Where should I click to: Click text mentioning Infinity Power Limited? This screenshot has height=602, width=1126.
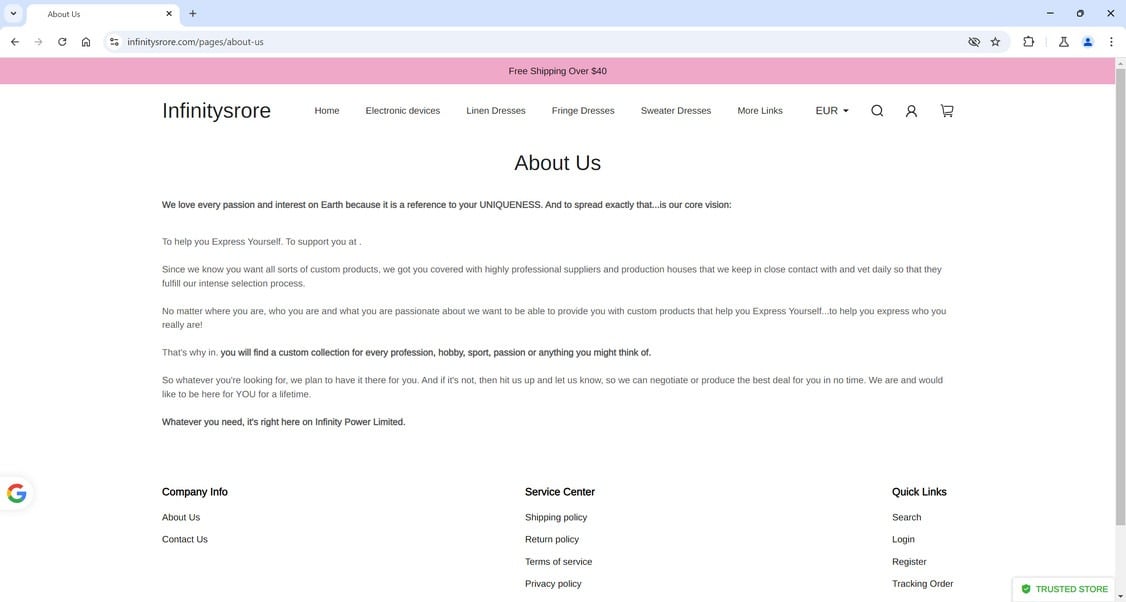click(284, 422)
